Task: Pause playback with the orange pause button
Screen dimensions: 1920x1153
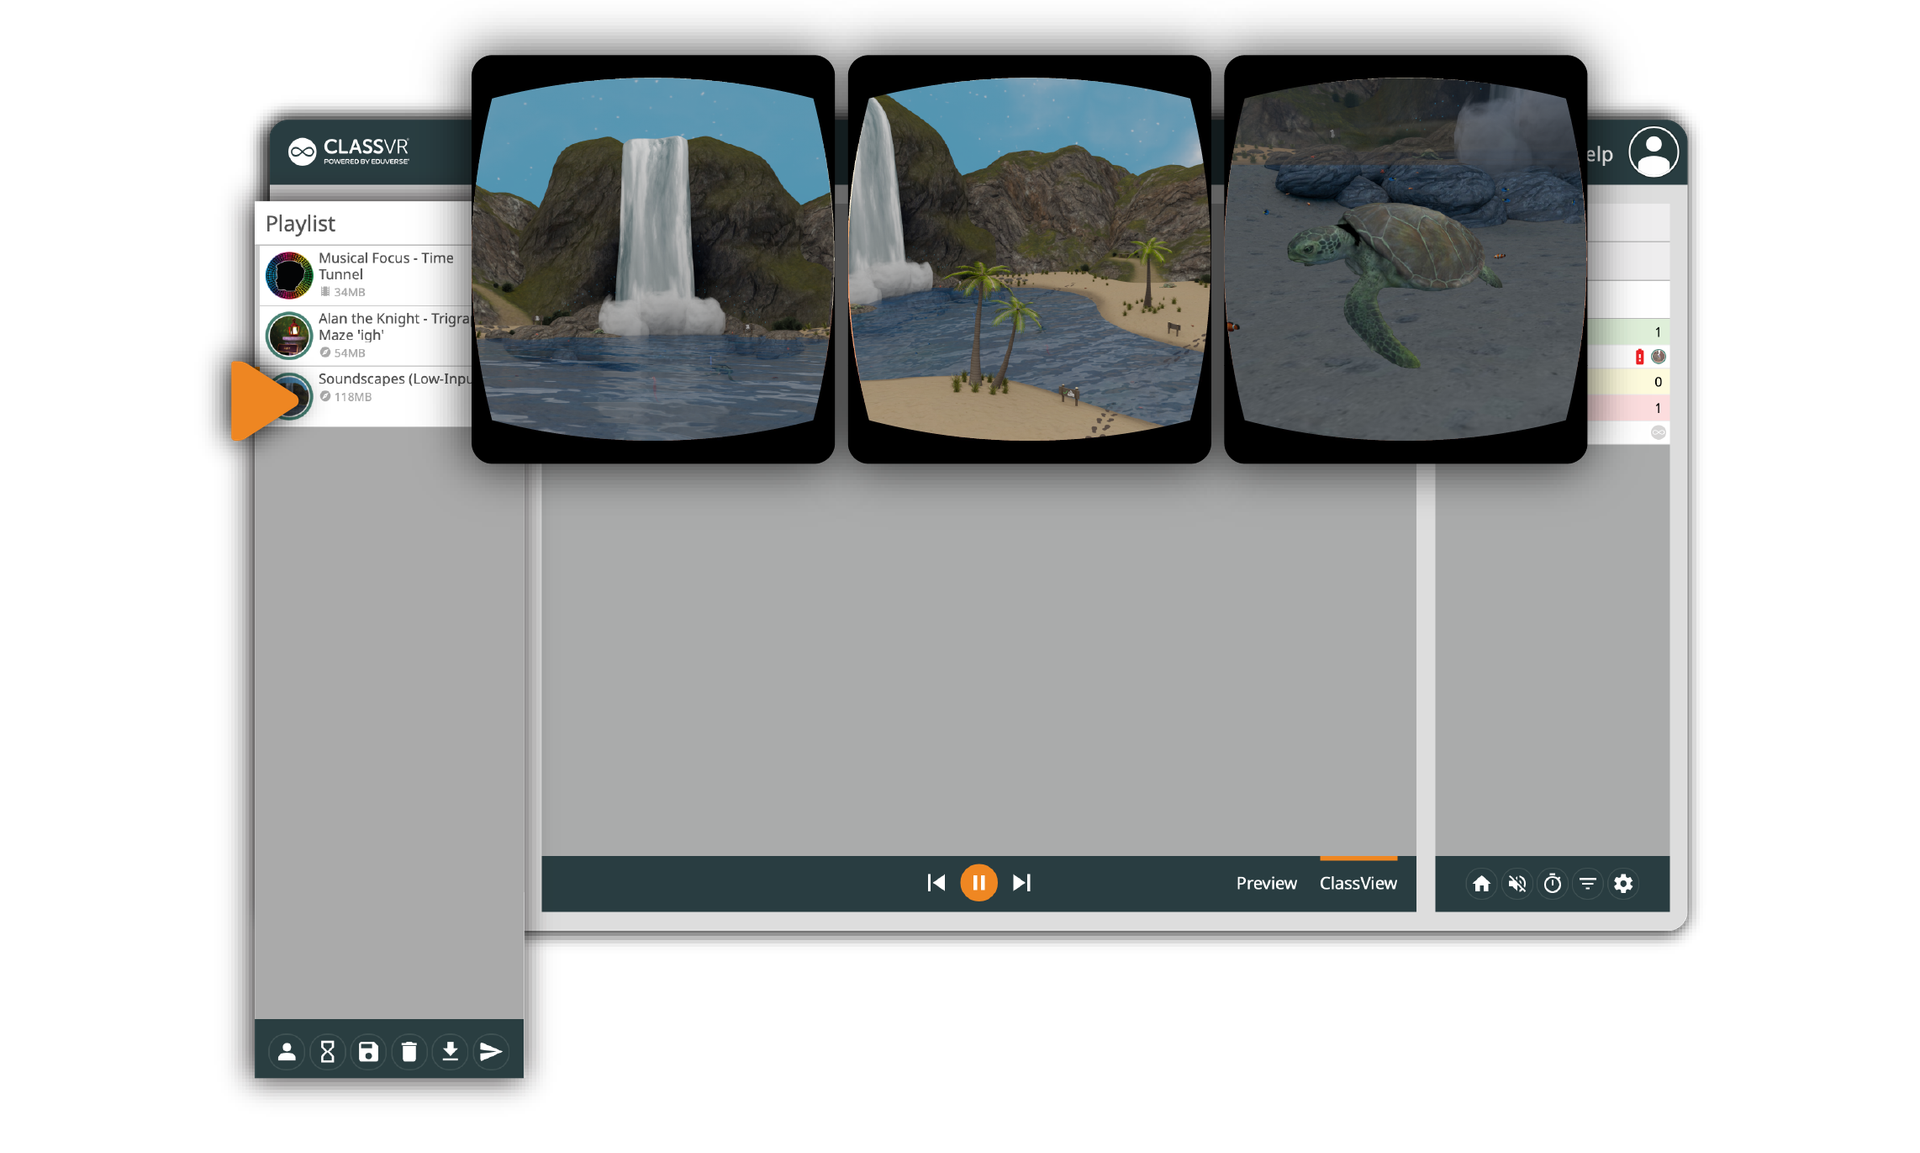Action: point(979,882)
